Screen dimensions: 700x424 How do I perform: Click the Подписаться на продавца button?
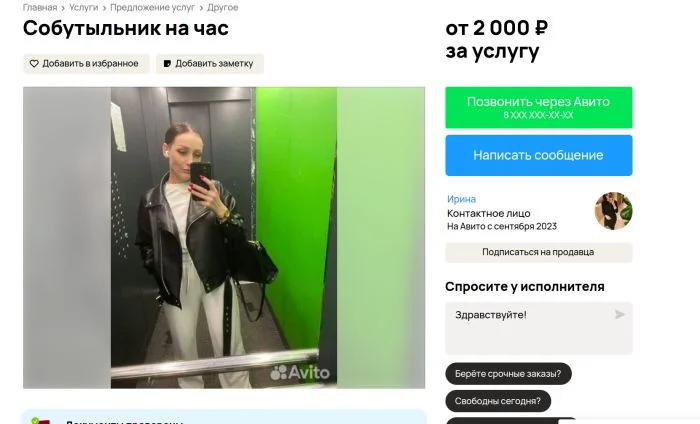[539, 253]
